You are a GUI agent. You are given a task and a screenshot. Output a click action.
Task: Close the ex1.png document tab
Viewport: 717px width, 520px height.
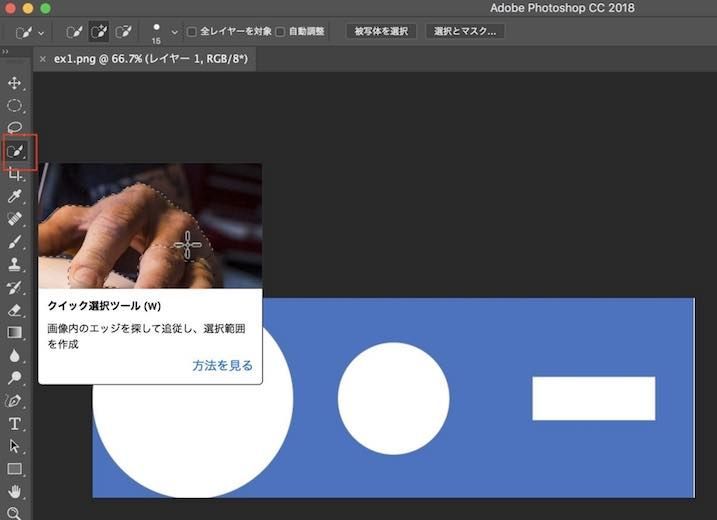click(43, 59)
